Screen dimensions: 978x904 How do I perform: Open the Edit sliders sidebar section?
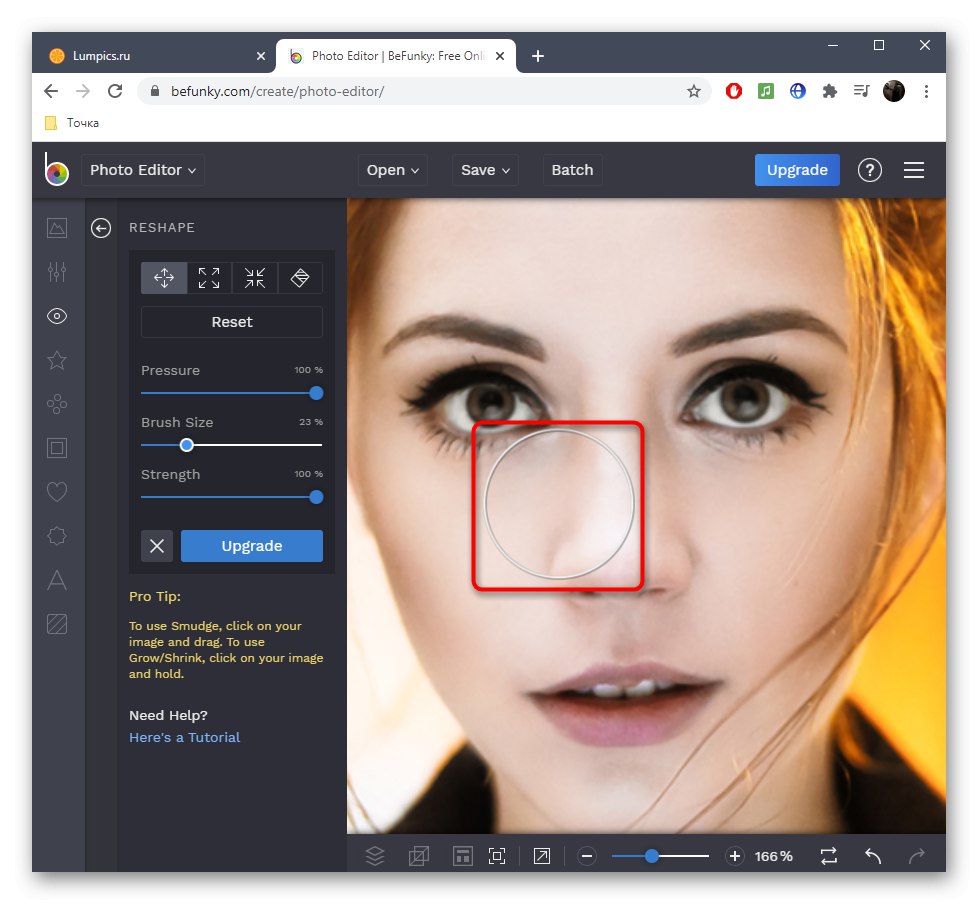tap(57, 272)
